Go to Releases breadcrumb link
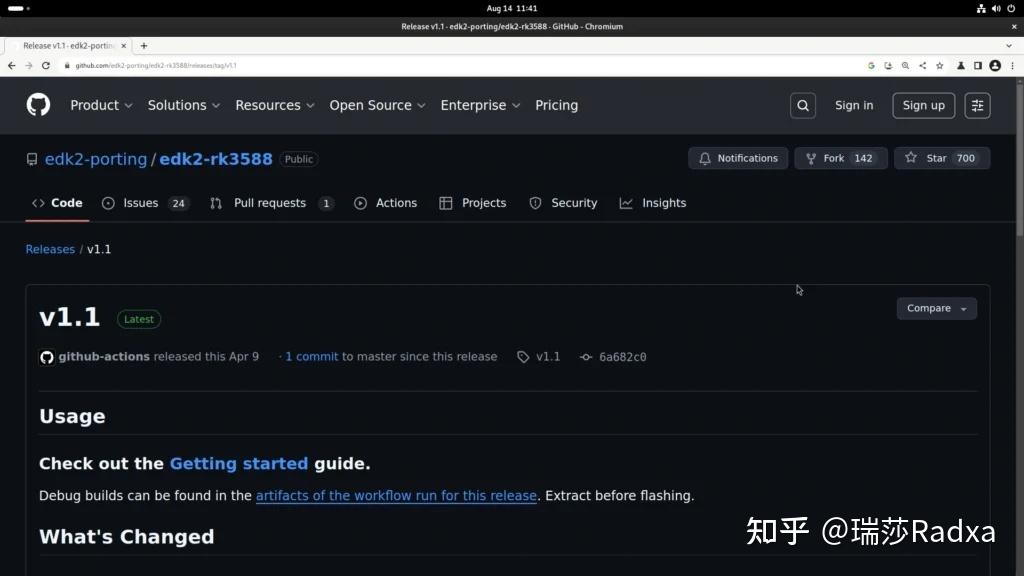The height and width of the screenshot is (576, 1024). pyautogui.click(x=50, y=249)
